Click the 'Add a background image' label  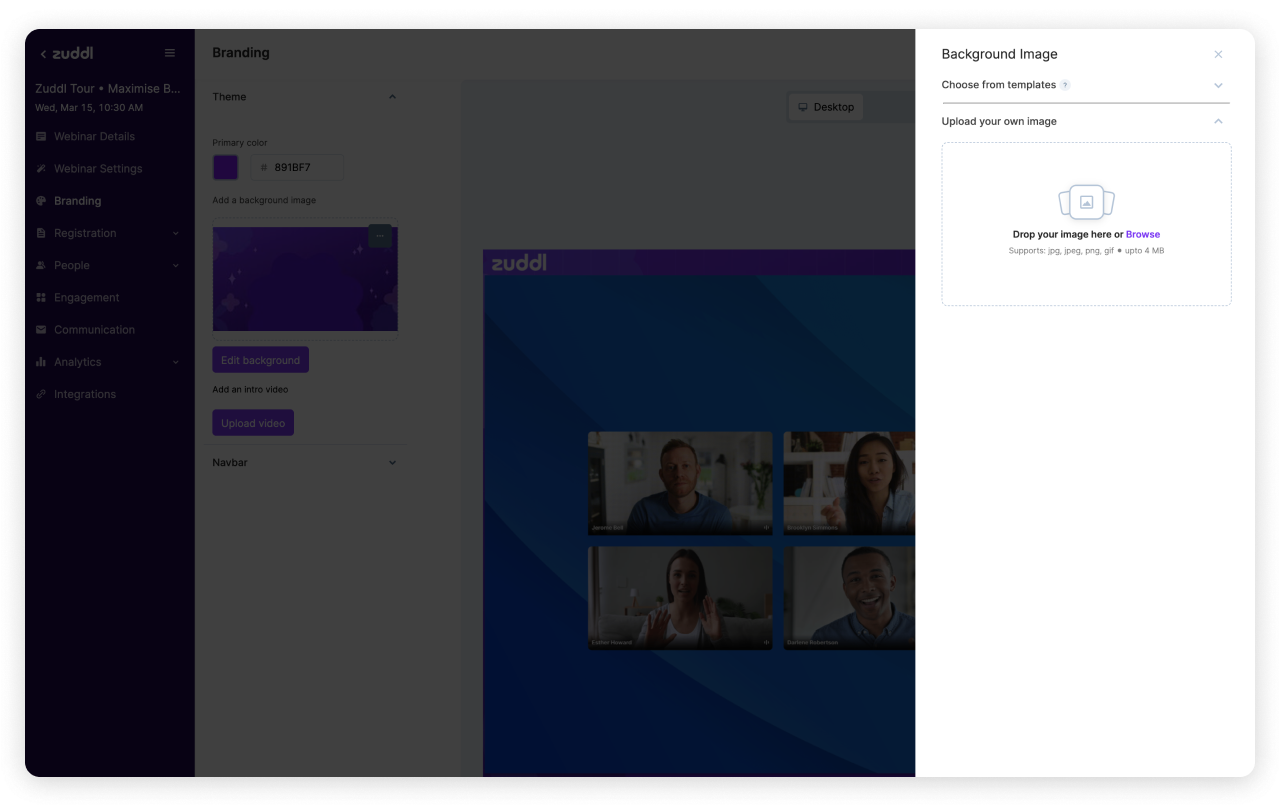pos(264,200)
